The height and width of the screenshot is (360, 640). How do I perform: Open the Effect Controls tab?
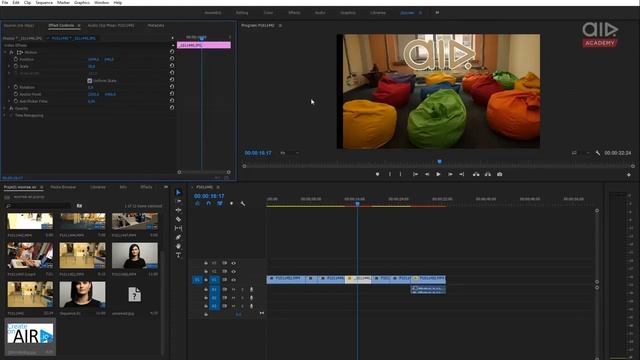click(61, 25)
